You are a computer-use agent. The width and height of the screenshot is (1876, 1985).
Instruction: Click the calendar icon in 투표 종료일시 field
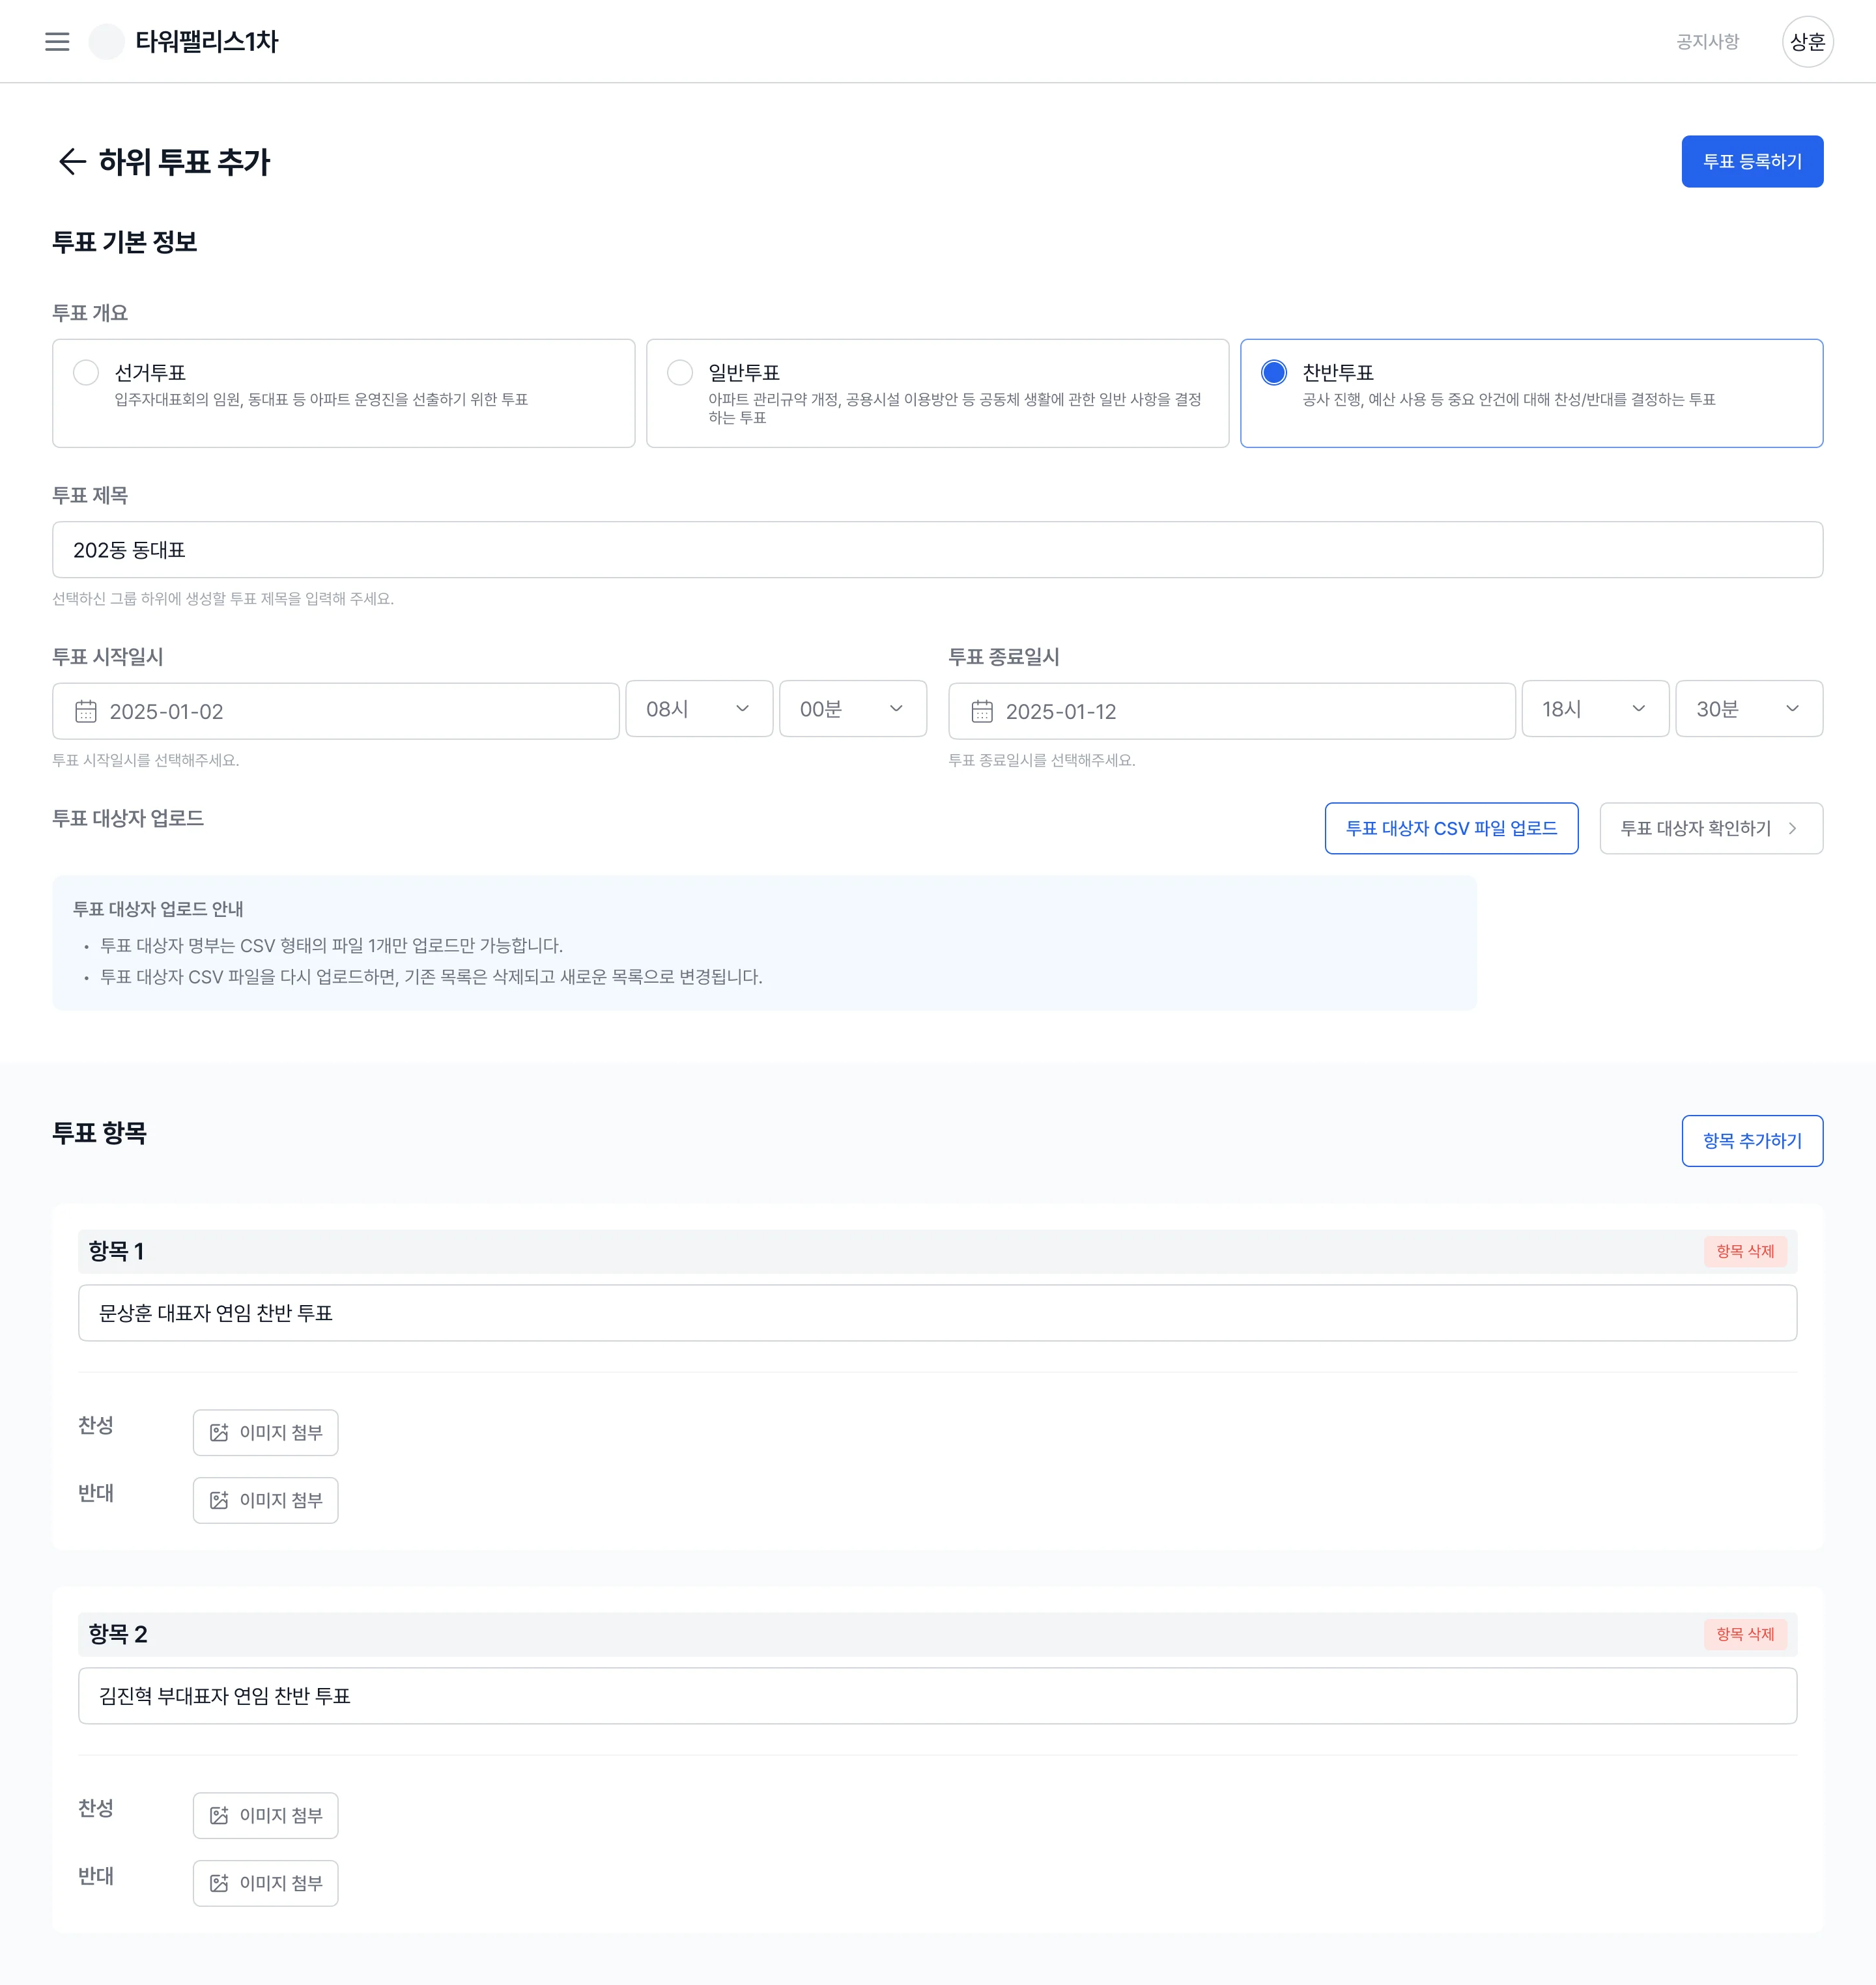pos(982,711)
